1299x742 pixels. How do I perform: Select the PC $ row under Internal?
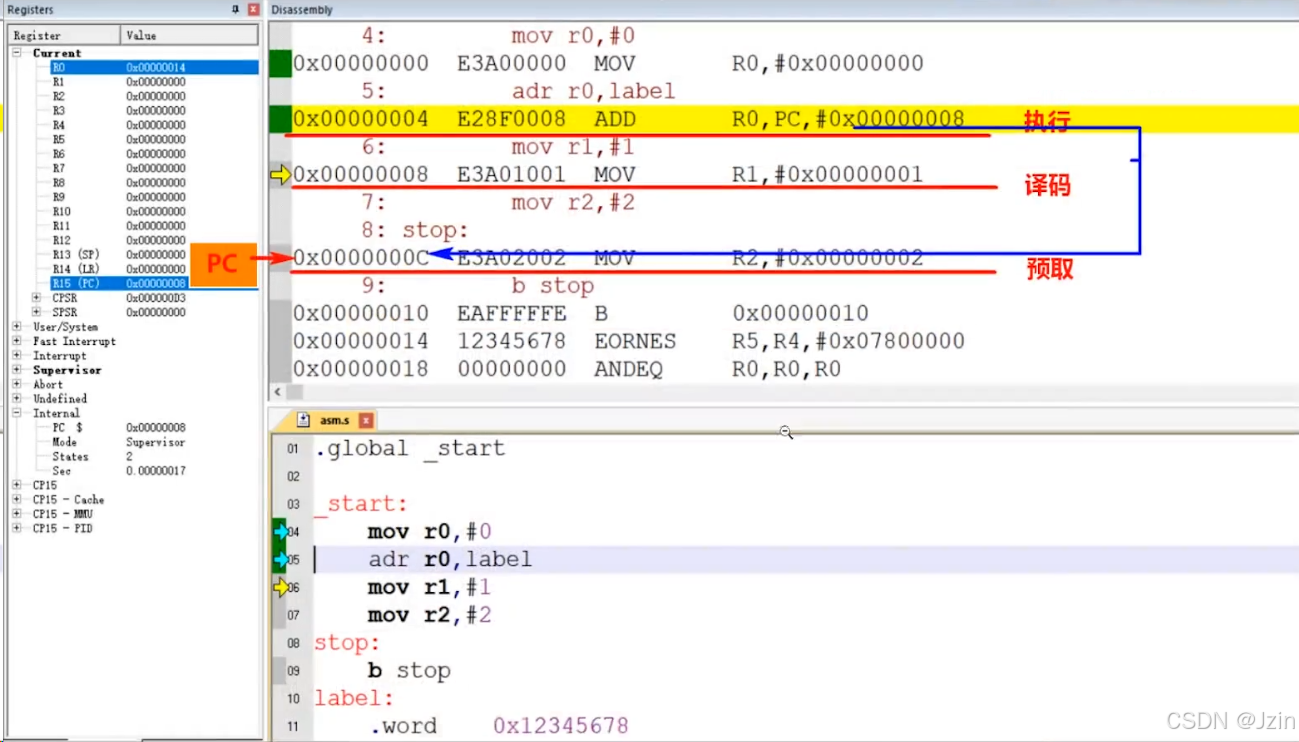pos(155,427)
